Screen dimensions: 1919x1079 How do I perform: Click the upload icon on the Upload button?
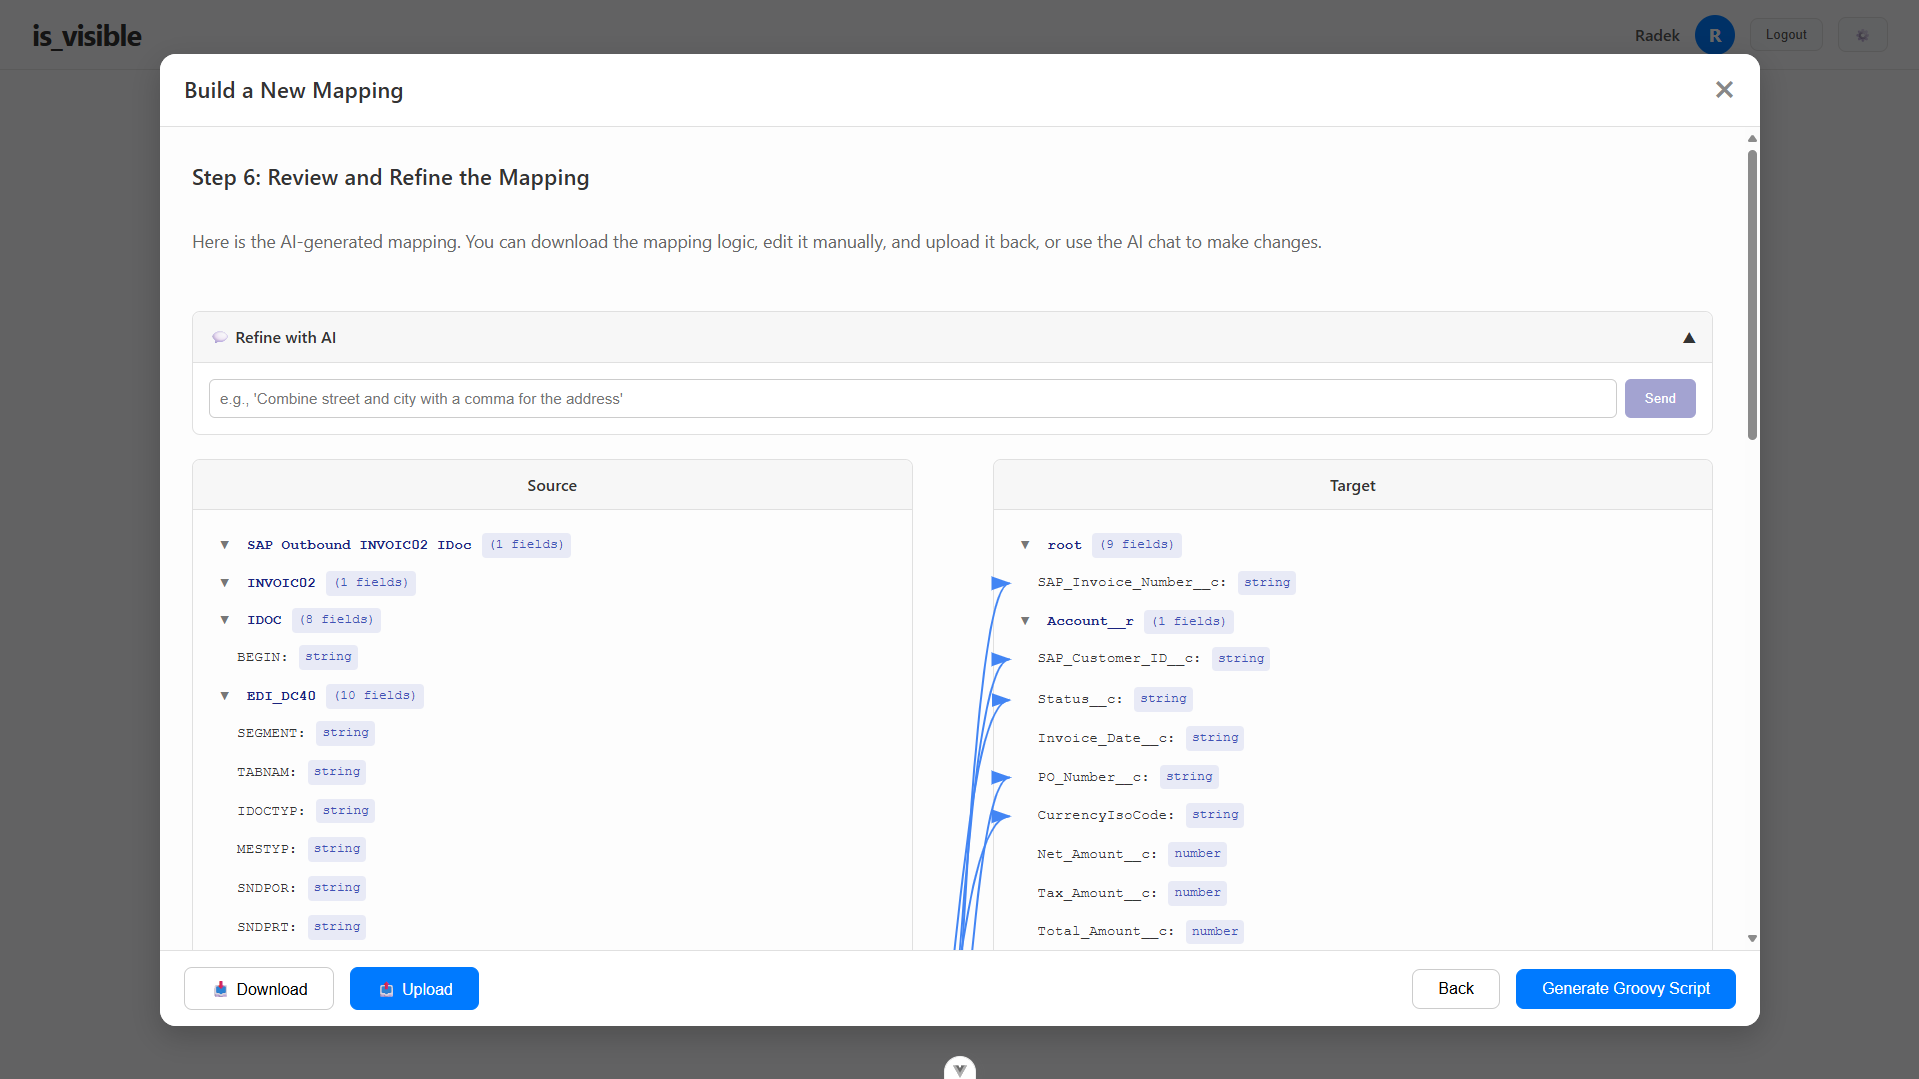[x=386, y=989]
